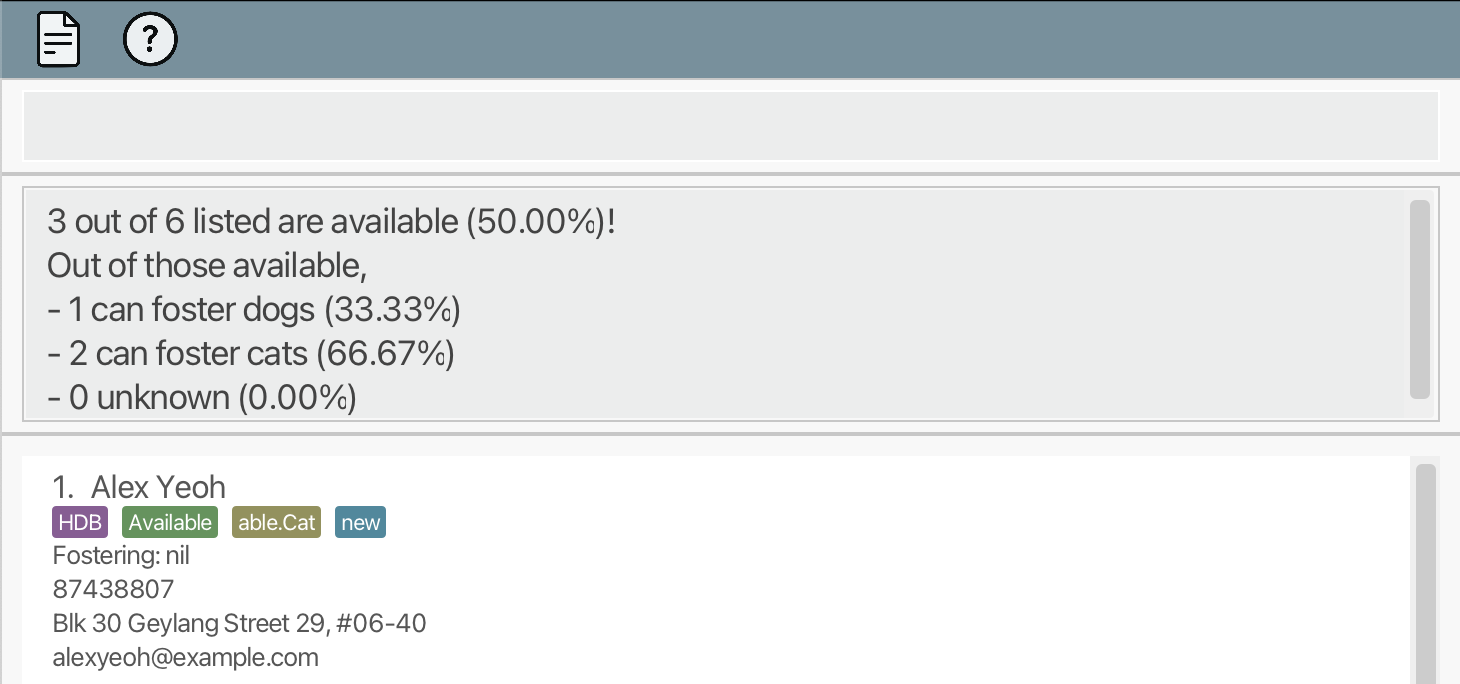
Task: Click the email alexyeoh@example.com
Action: 186,657
